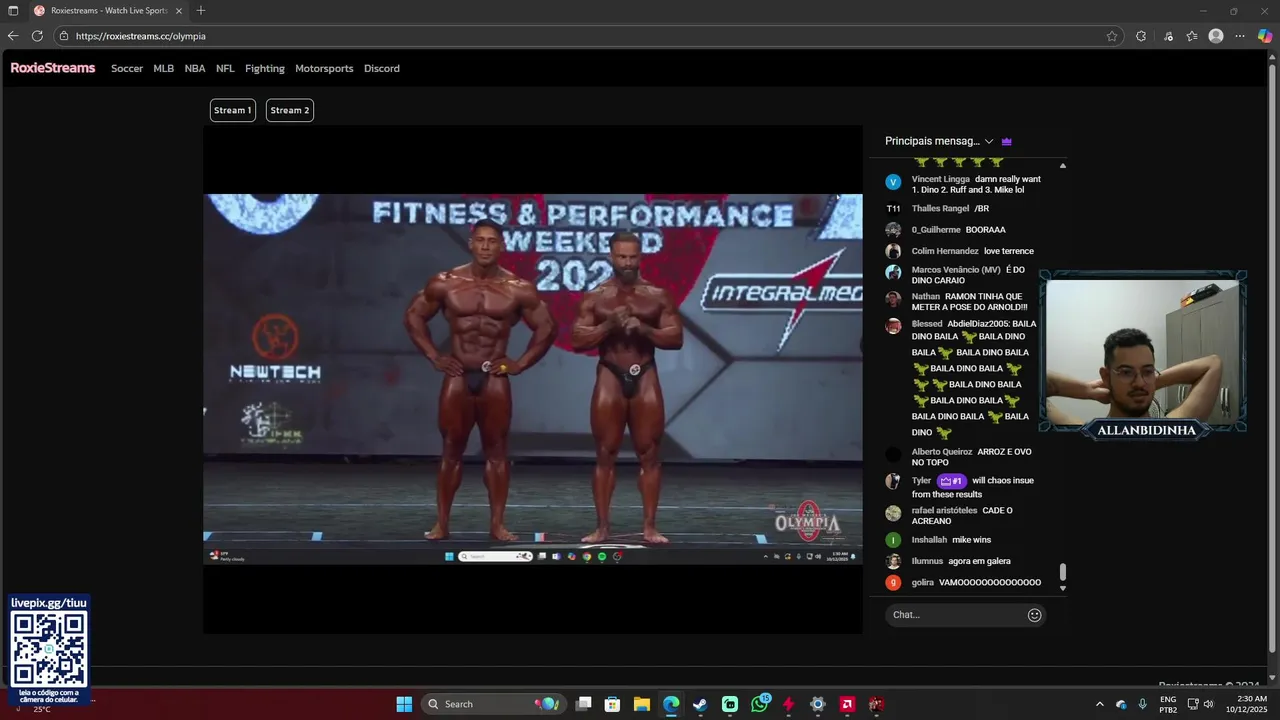Open the browser Extensions icon
The width and height of the screenshot is (1280, 720).
pyautogui.click(x=1141, y=36)
